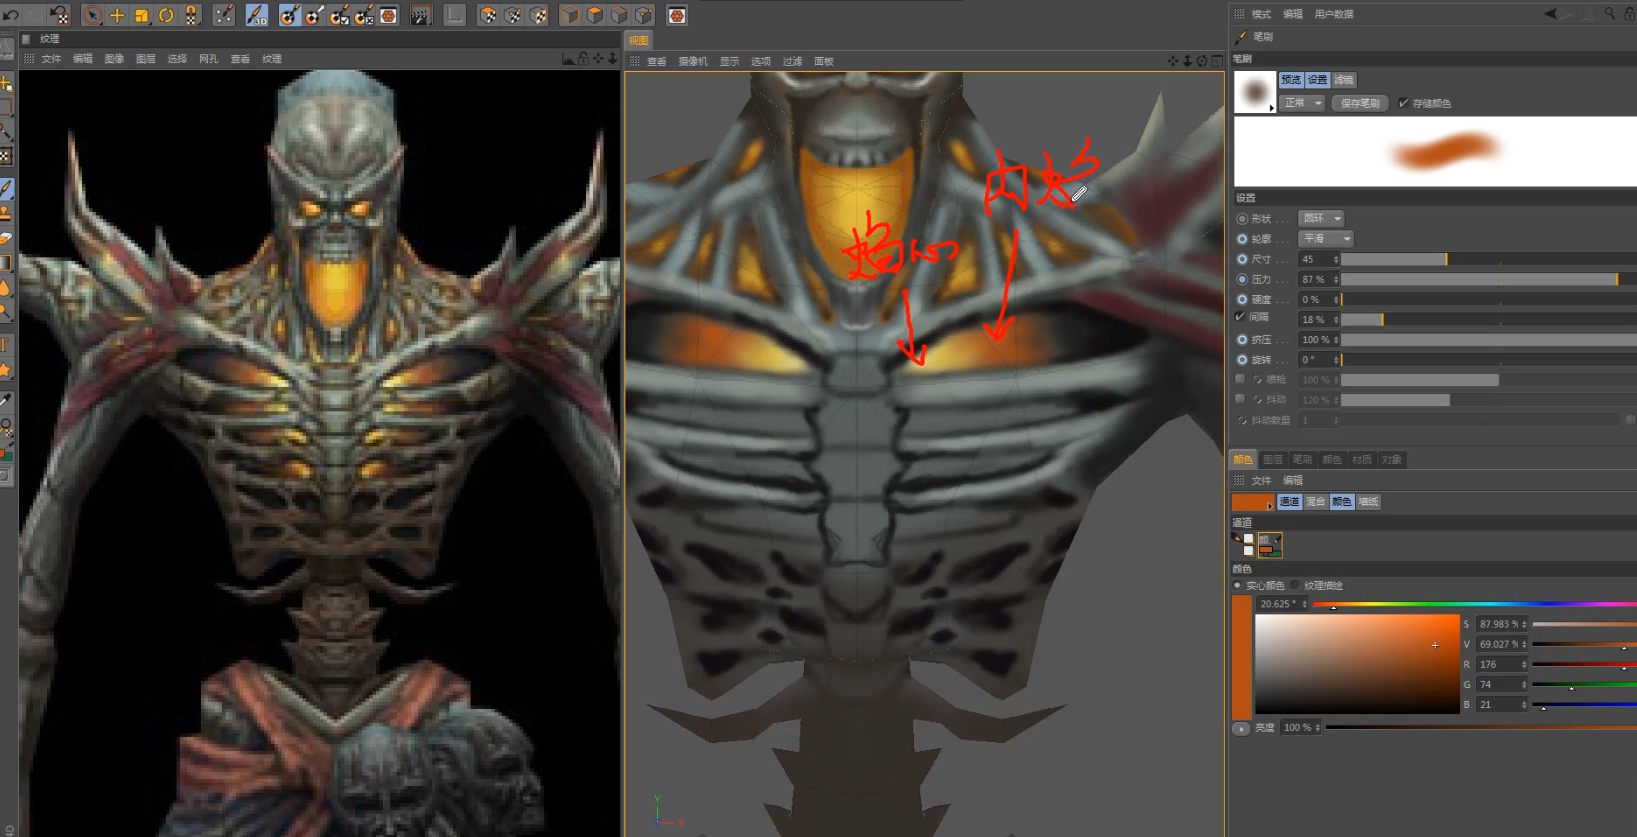Click the 混合 color button
This screenshot has height=837, width=1637.
(1315, 502)
